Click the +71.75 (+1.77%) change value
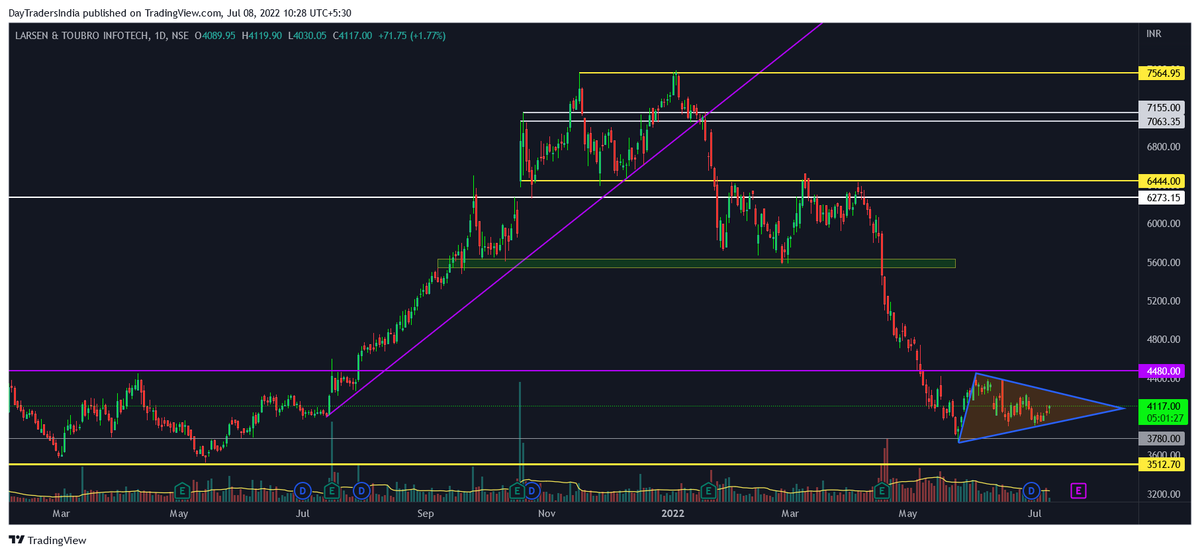 [x=412, y=35]
